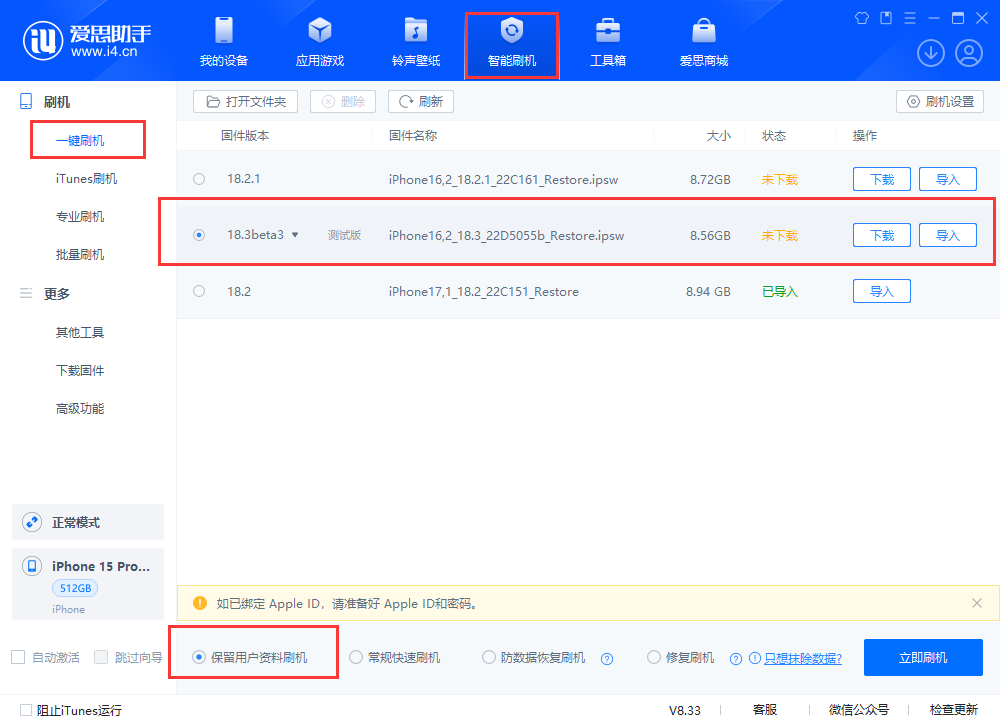The image size is (1000, 725).
Task: Open the 18.3beta3 version dropdown
Action: pos(297,235)
